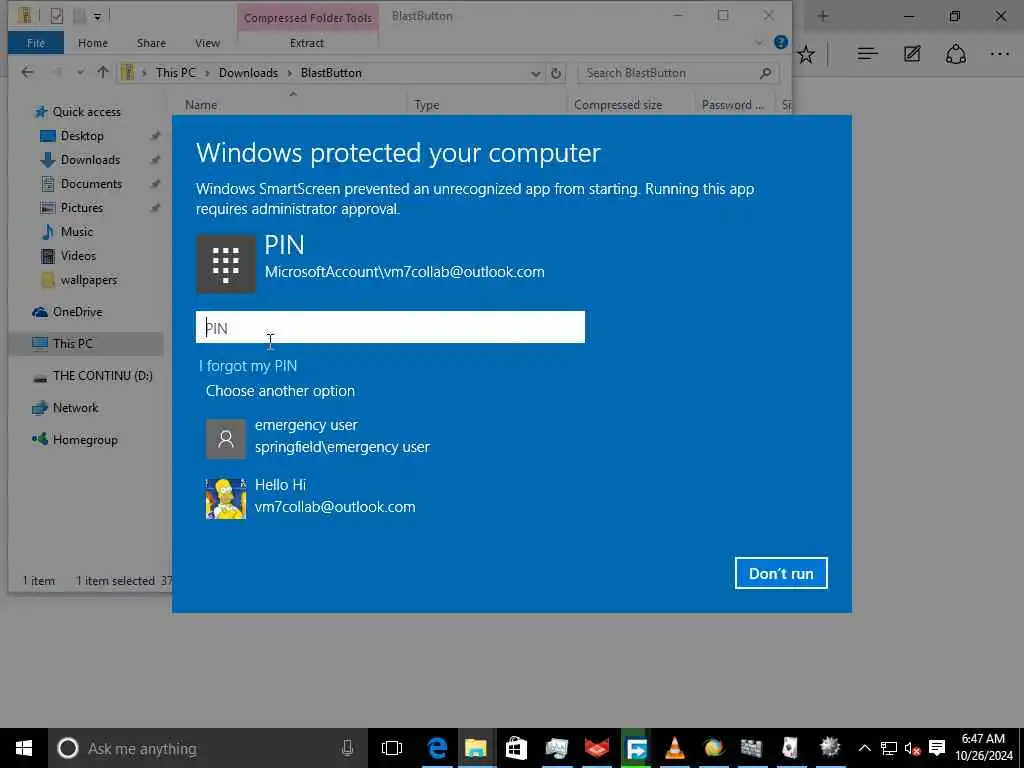
Task: Sort by Name column header
Action: tap(200, 104)
